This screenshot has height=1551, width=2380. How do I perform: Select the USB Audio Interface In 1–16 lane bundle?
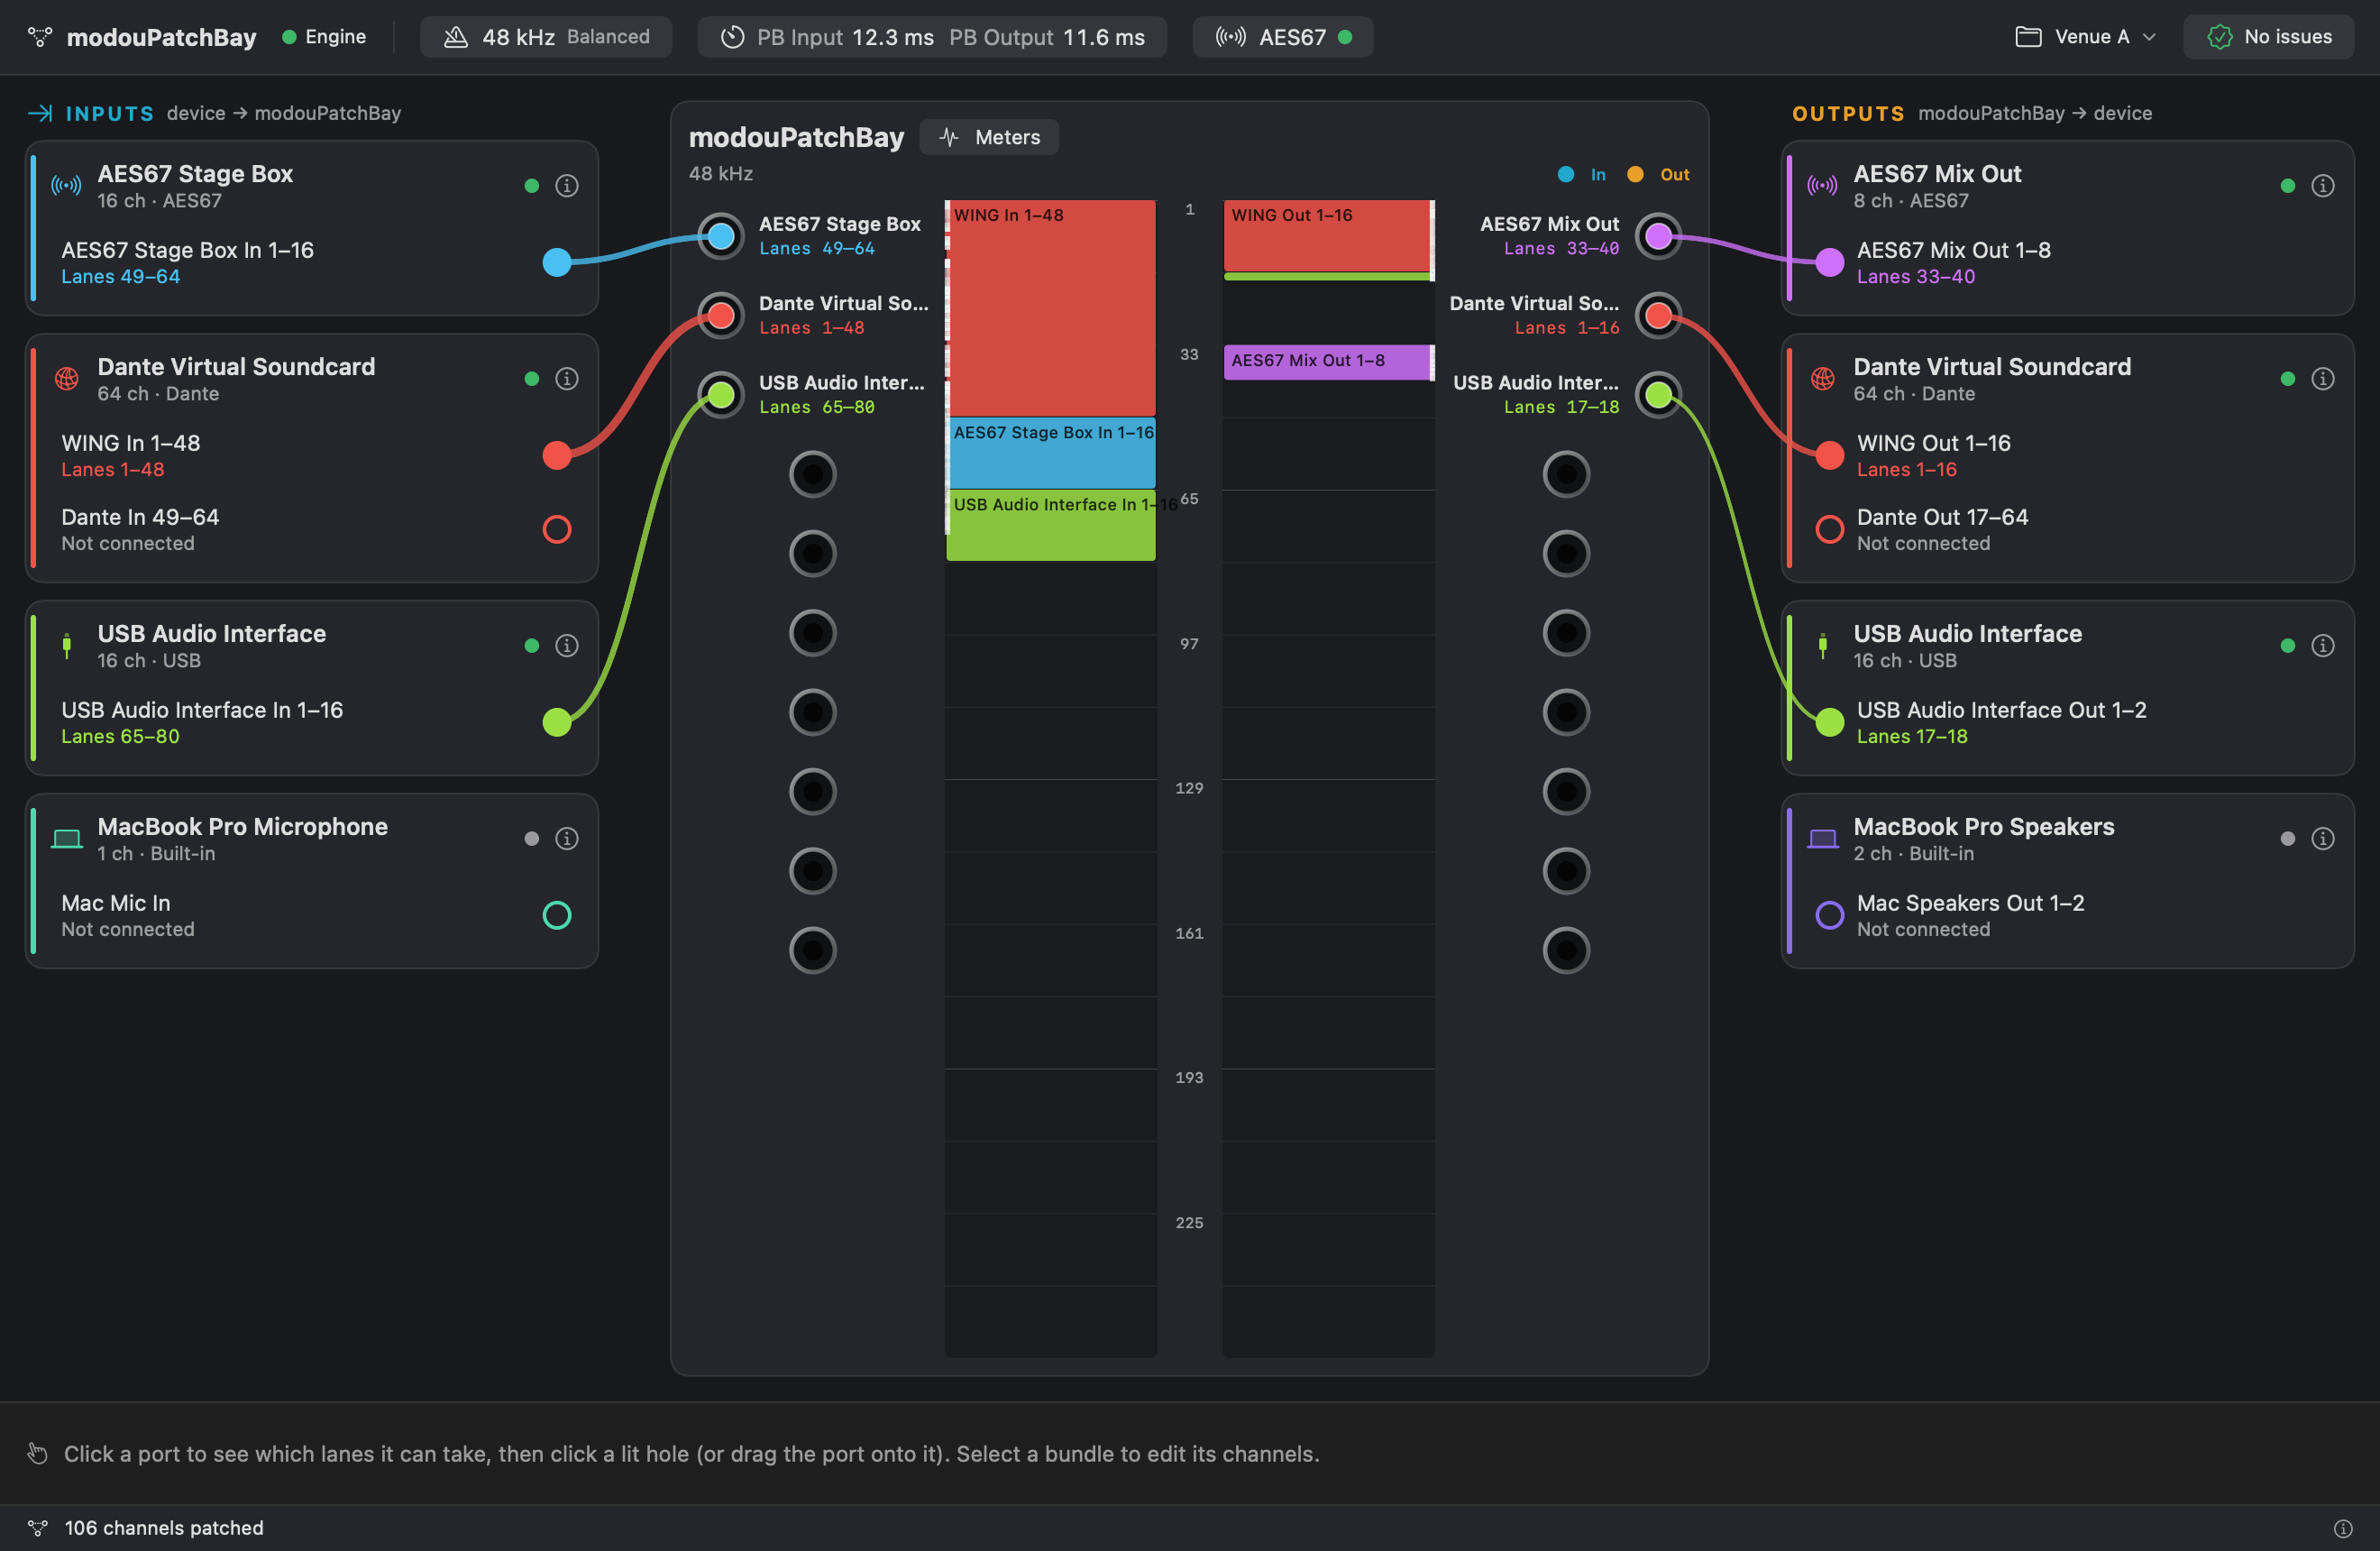(x=1051, y=525)
